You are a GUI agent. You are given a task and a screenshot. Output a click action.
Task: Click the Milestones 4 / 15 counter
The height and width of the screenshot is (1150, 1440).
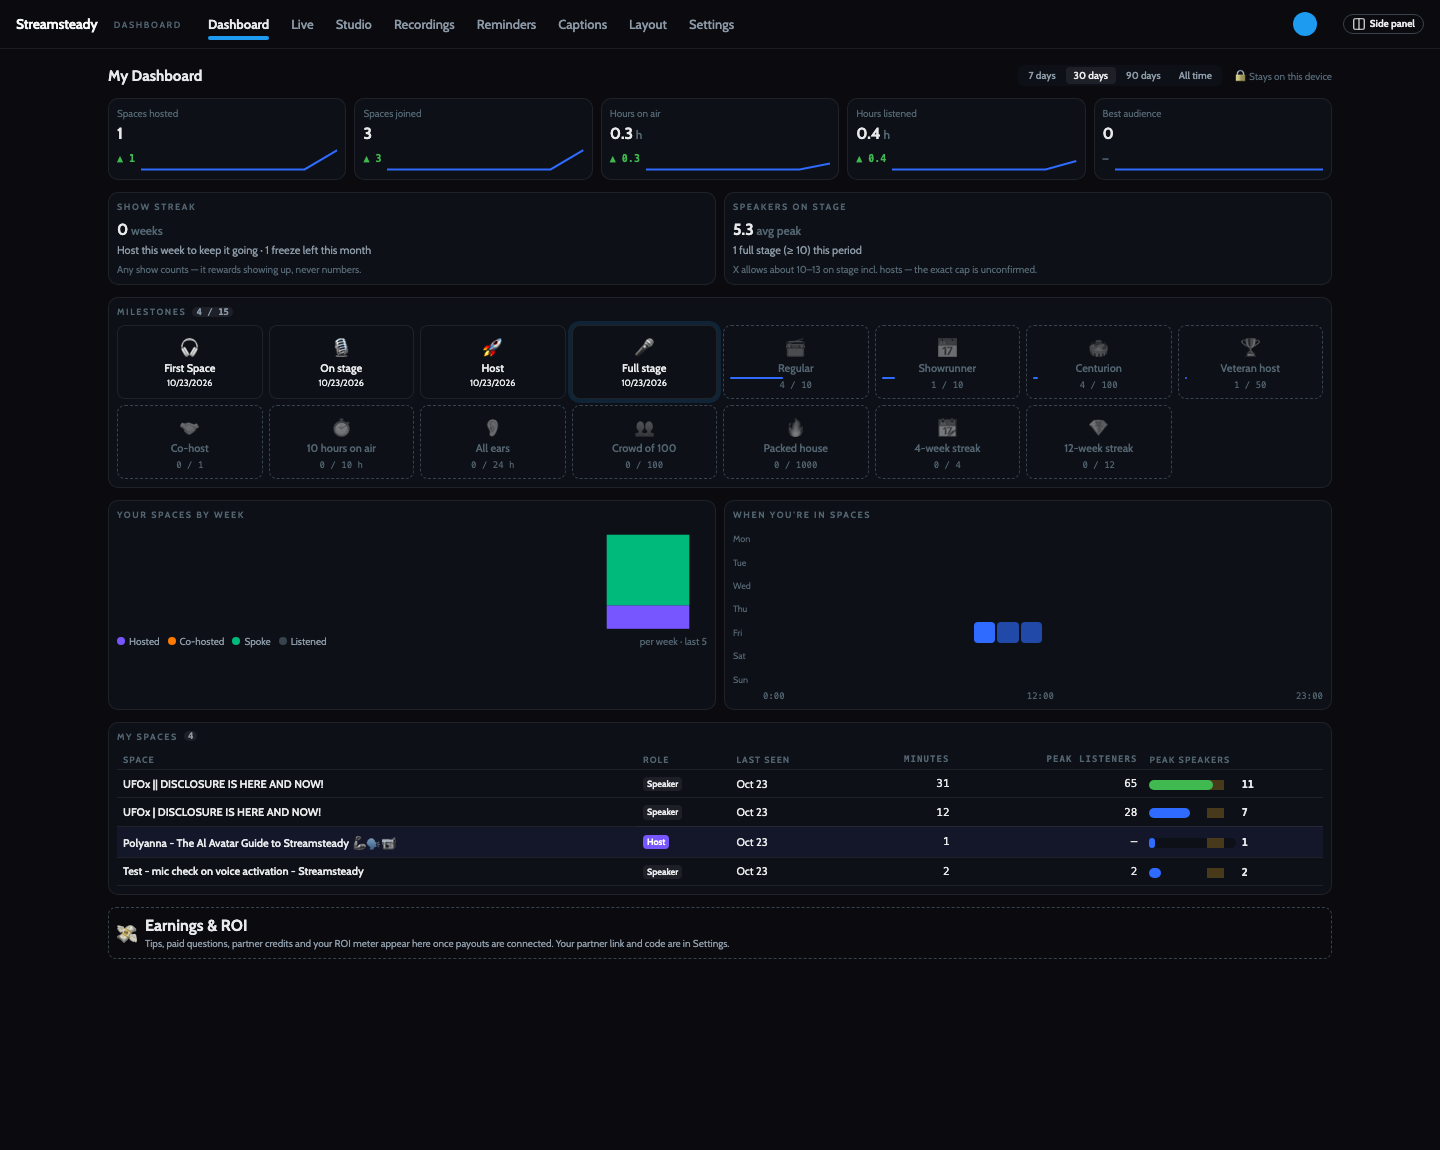[x=212, y=312]
